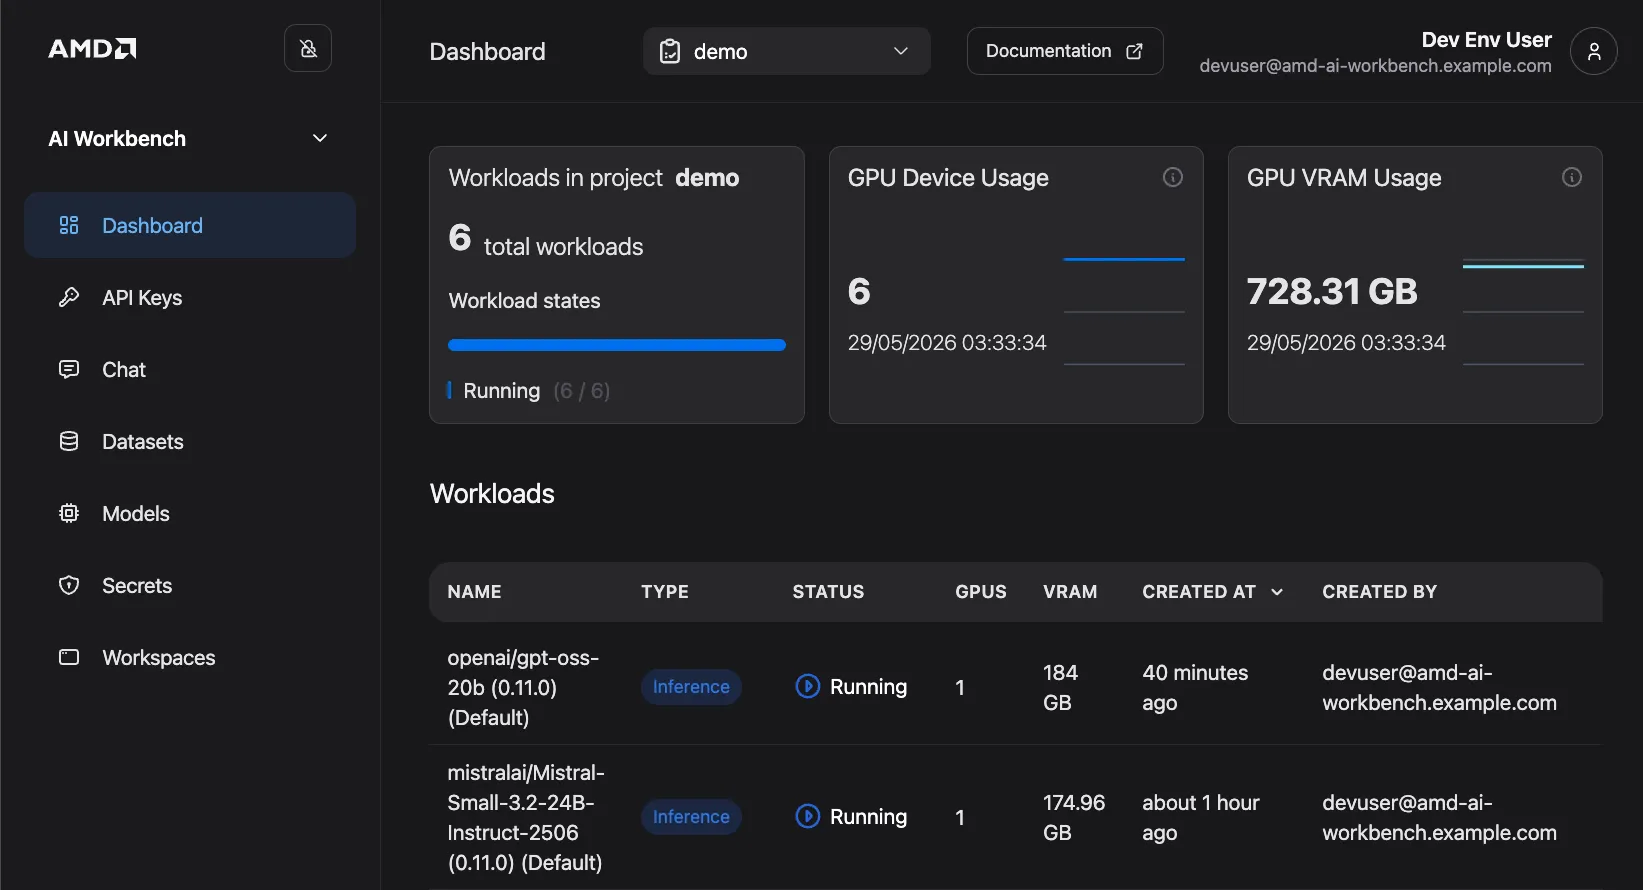Click the GPU VRAM Usage info icon

pyautogui.click(x=1572, y=177)
